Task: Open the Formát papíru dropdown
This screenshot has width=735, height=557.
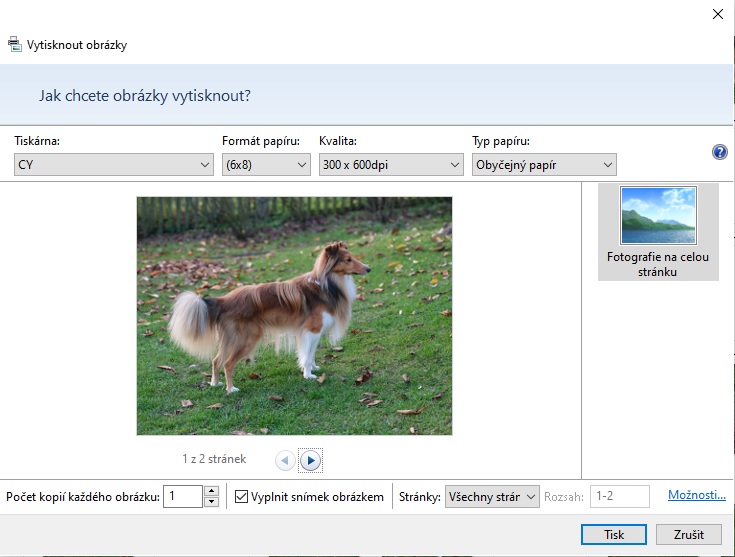Action: tap(266, 165)
